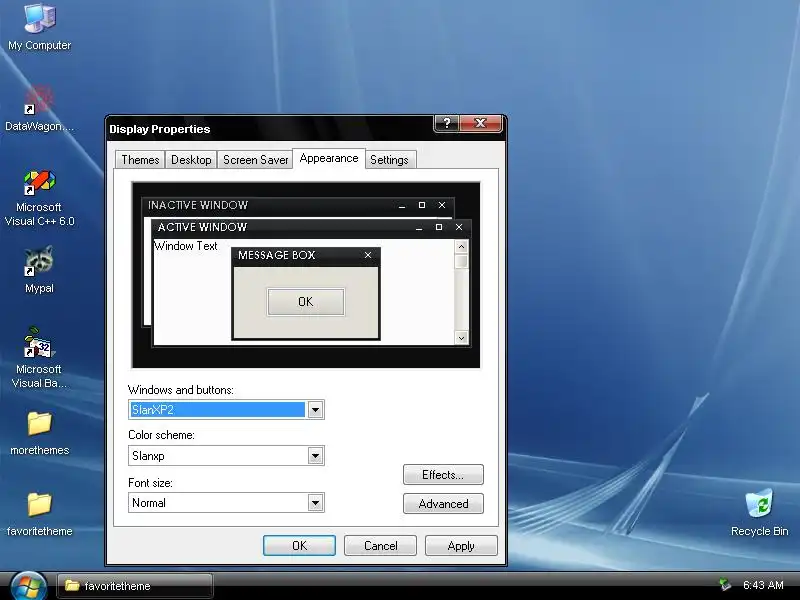Click preview Active Window close icon
Screen dimensions: 800x600
(459, 227)
